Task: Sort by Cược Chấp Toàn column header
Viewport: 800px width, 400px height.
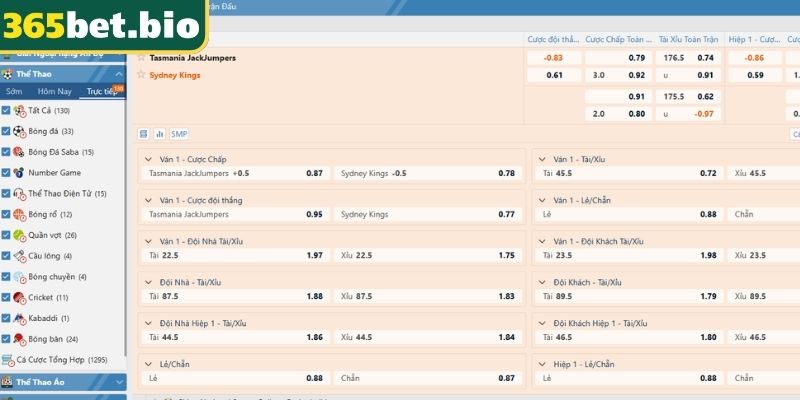Action: click(618, 39)
